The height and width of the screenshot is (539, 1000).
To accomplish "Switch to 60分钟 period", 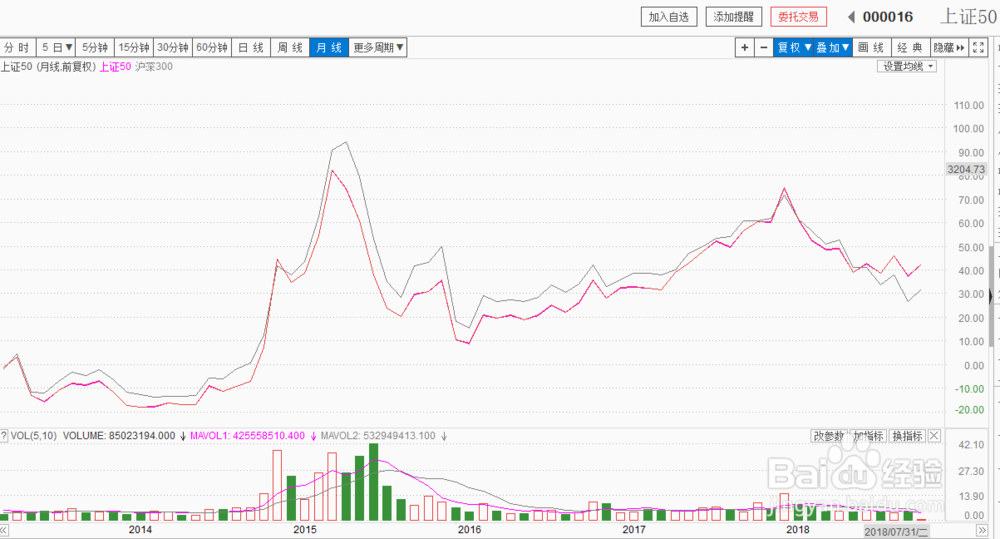I will 212,48.
